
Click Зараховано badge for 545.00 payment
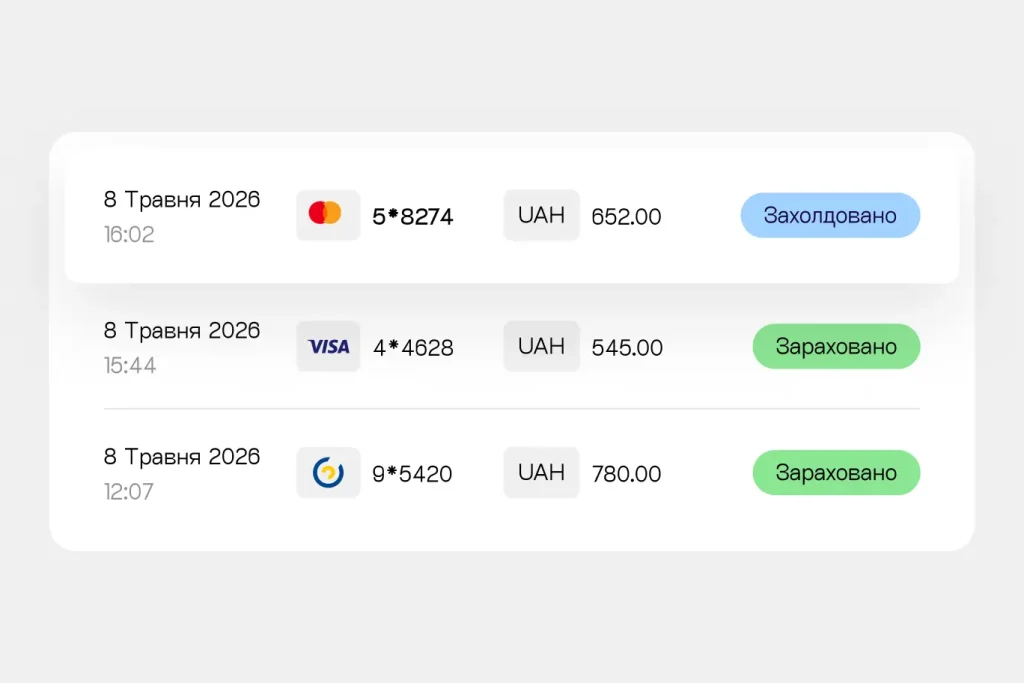(836, 346)
